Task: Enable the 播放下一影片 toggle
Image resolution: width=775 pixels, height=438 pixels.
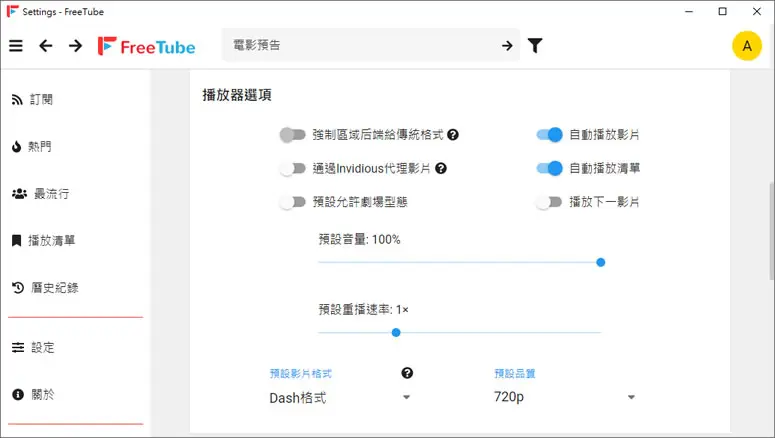Action: coord(549,202)
